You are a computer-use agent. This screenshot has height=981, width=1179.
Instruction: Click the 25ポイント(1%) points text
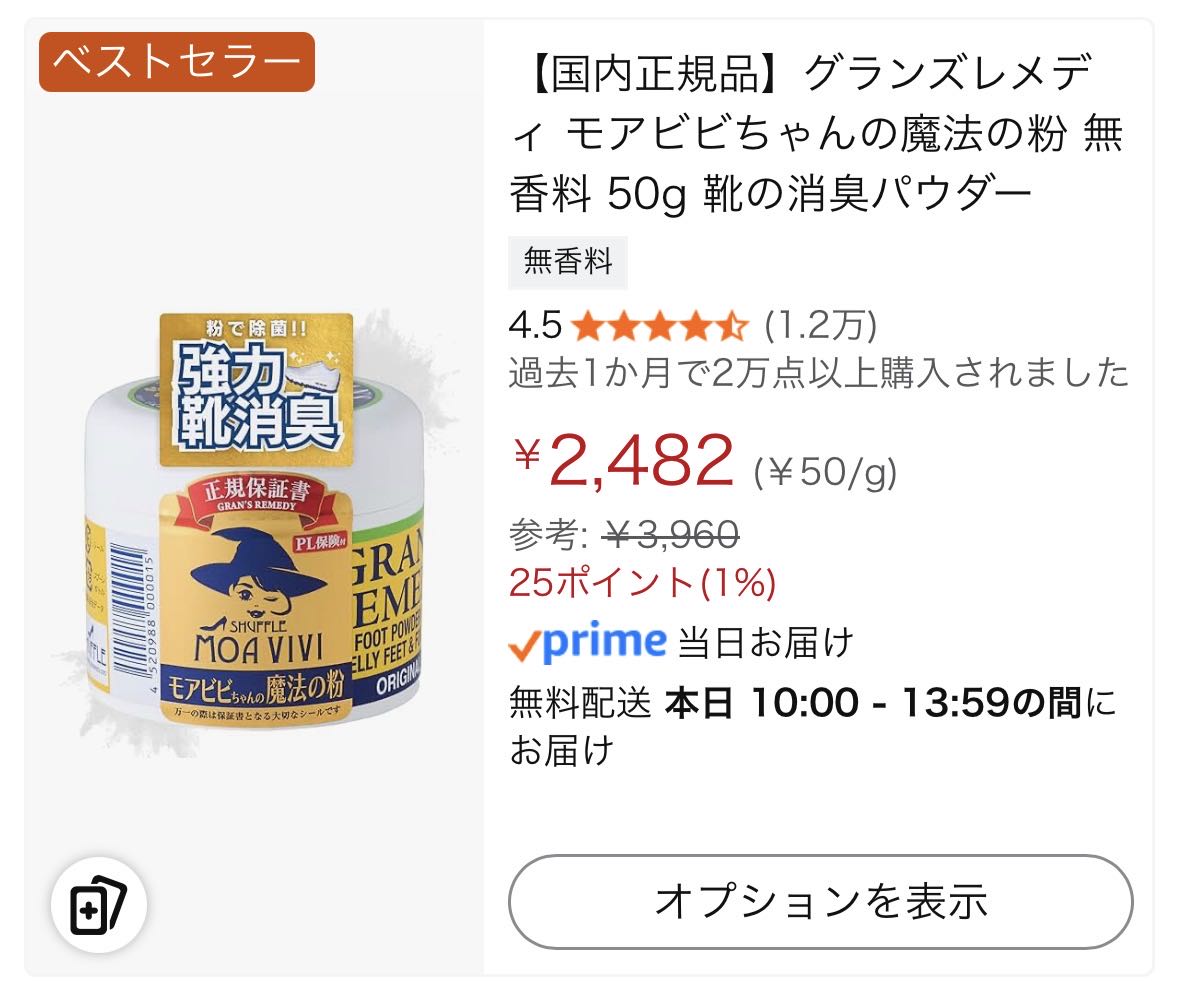[642, 583]
